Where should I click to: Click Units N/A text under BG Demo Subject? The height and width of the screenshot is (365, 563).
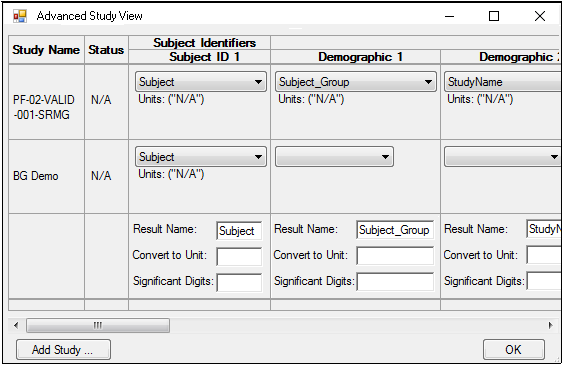(x=171, y=174)
